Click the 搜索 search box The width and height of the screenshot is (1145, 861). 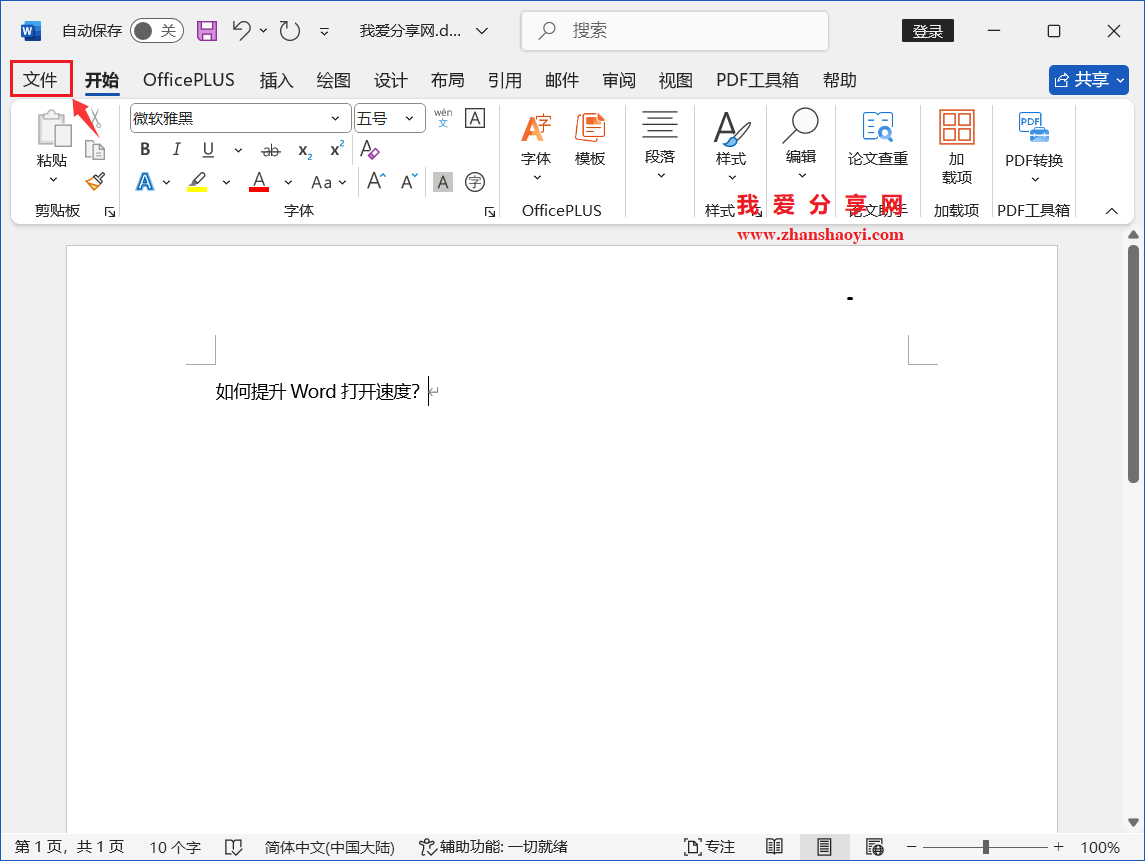tap(675, 31)
